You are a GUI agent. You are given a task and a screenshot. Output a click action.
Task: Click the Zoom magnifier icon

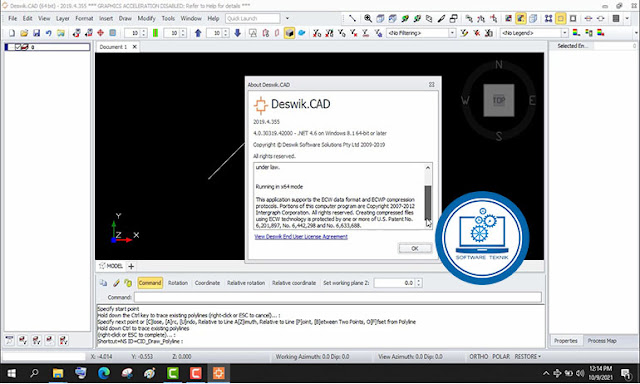coord(368,18)
